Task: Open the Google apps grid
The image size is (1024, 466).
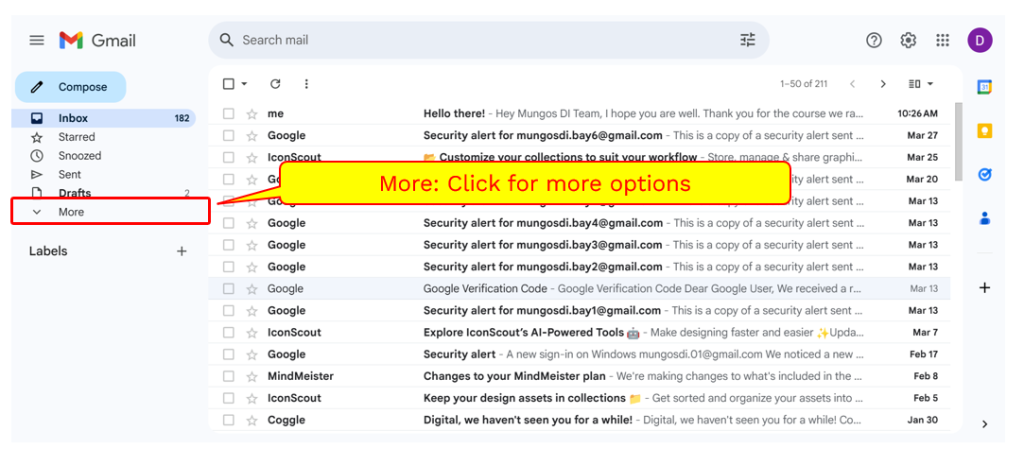Action: pos(942,40)
